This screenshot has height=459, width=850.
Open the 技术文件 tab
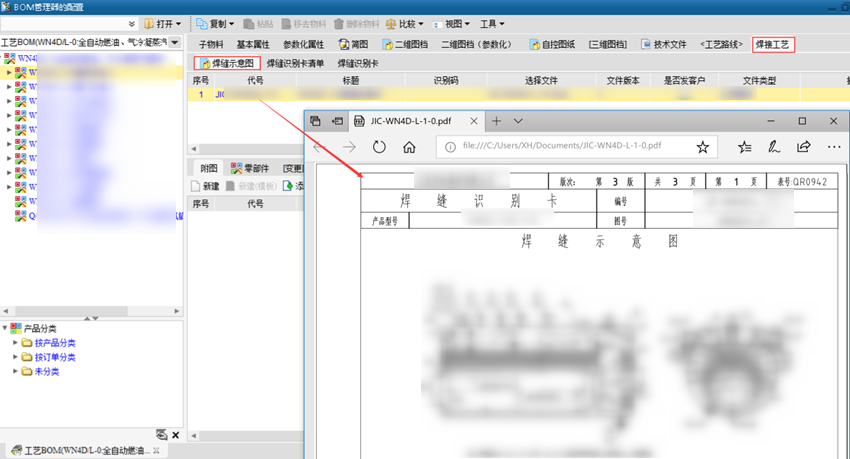tap(664, 44)
